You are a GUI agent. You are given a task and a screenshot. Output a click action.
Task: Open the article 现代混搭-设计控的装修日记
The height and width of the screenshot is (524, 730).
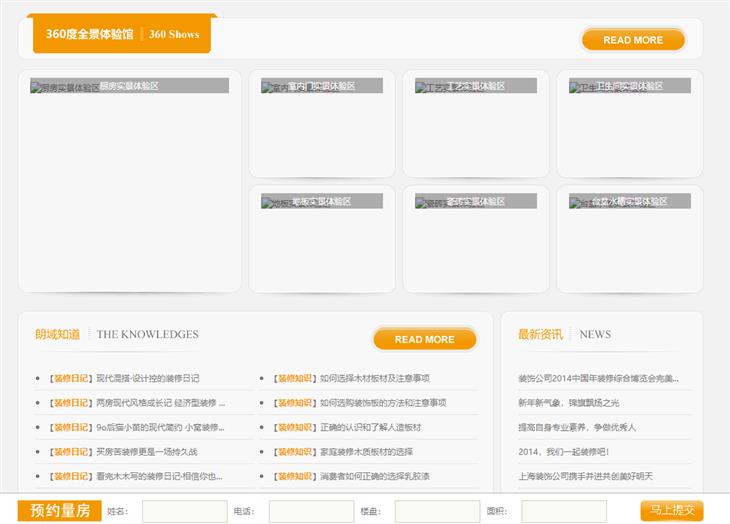click(x=147, y=379)
